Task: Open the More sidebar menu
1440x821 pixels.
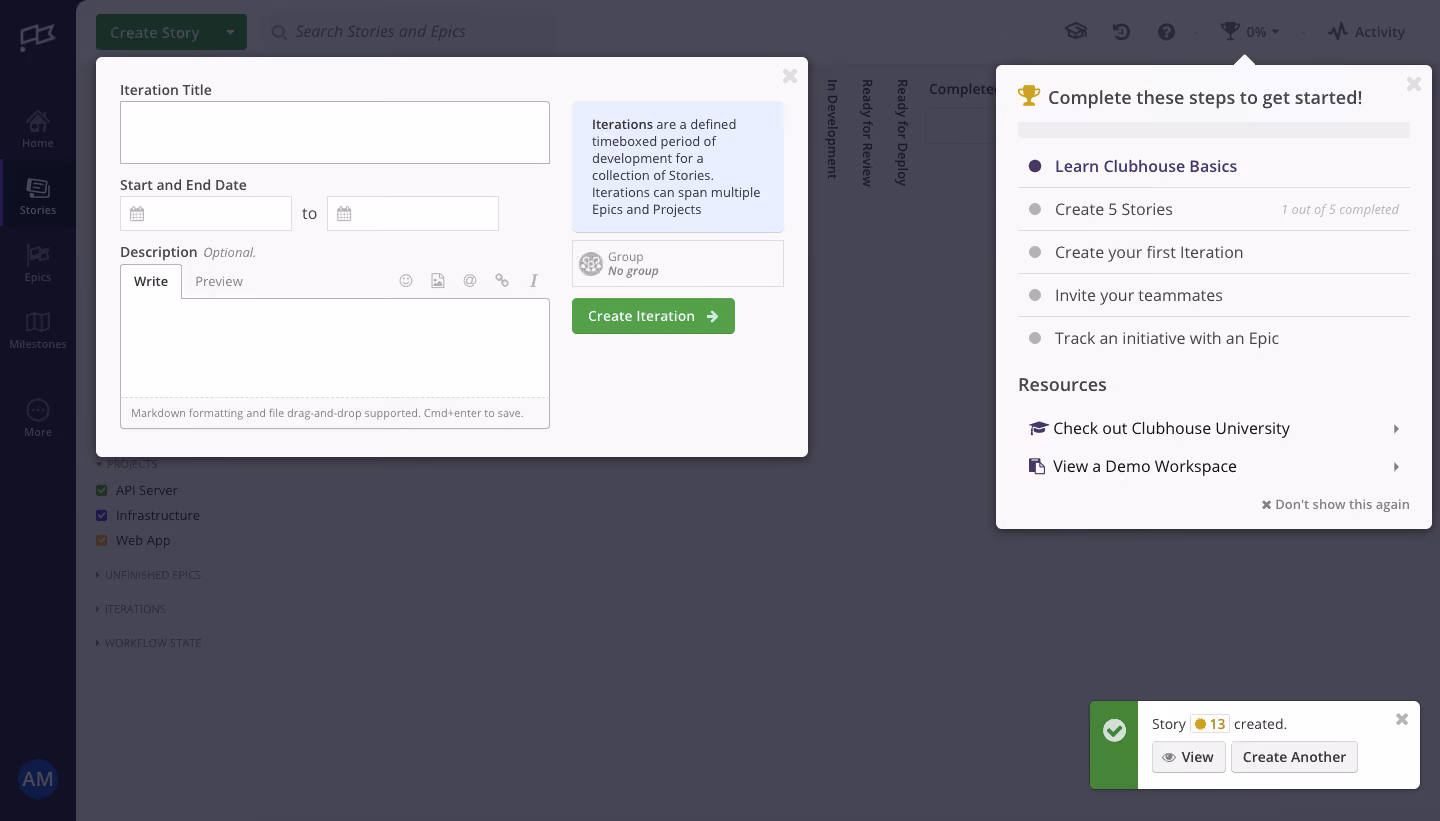Action: (x=38, y=418)
